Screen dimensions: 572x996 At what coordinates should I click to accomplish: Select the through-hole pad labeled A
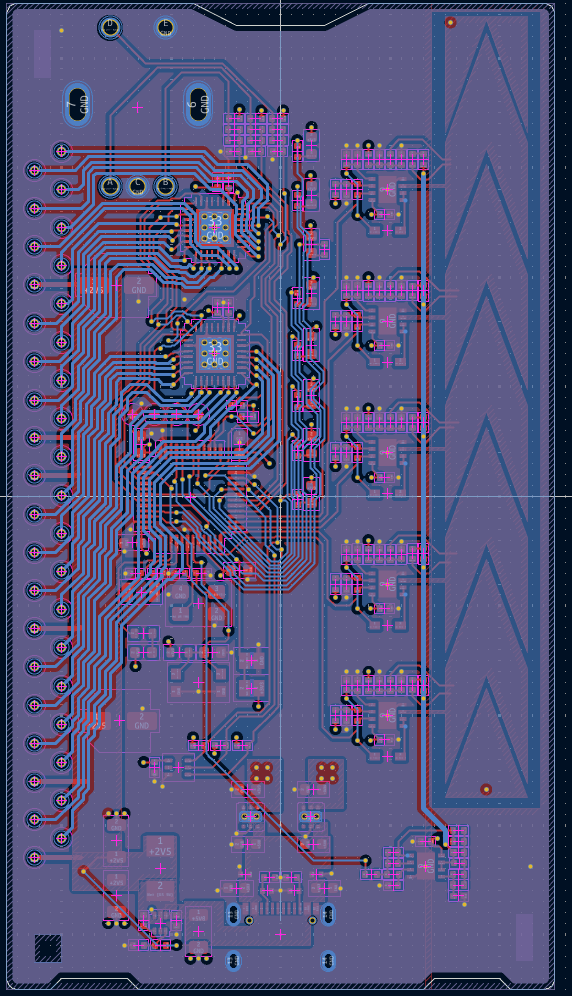coord(110,186)
